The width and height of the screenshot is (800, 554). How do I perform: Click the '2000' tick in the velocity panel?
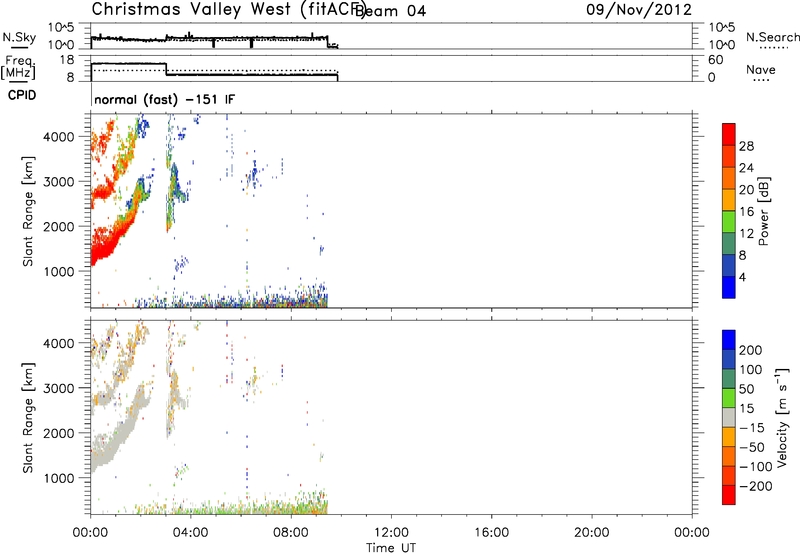(58, 433)
